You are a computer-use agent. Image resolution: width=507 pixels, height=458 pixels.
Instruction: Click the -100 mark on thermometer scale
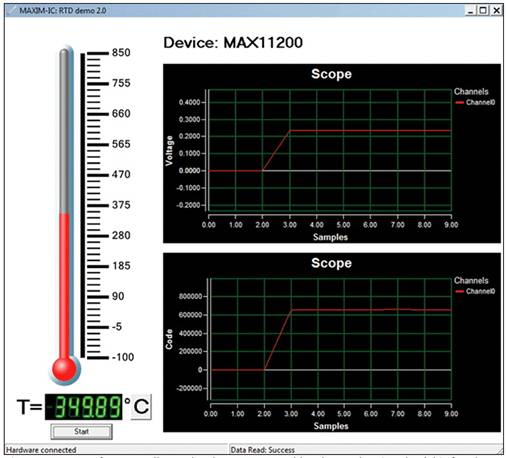pos(123,357)
